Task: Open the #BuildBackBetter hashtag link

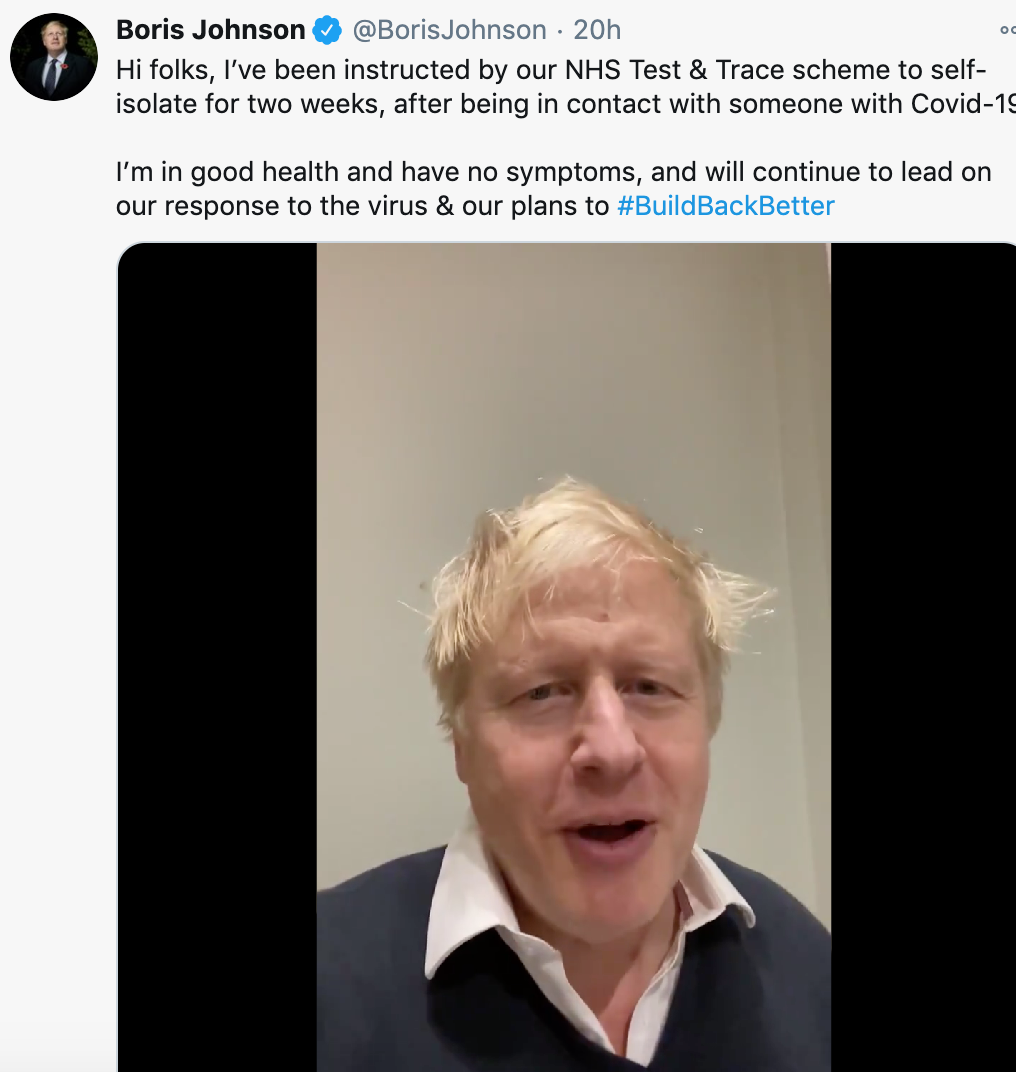Action: 726,206
